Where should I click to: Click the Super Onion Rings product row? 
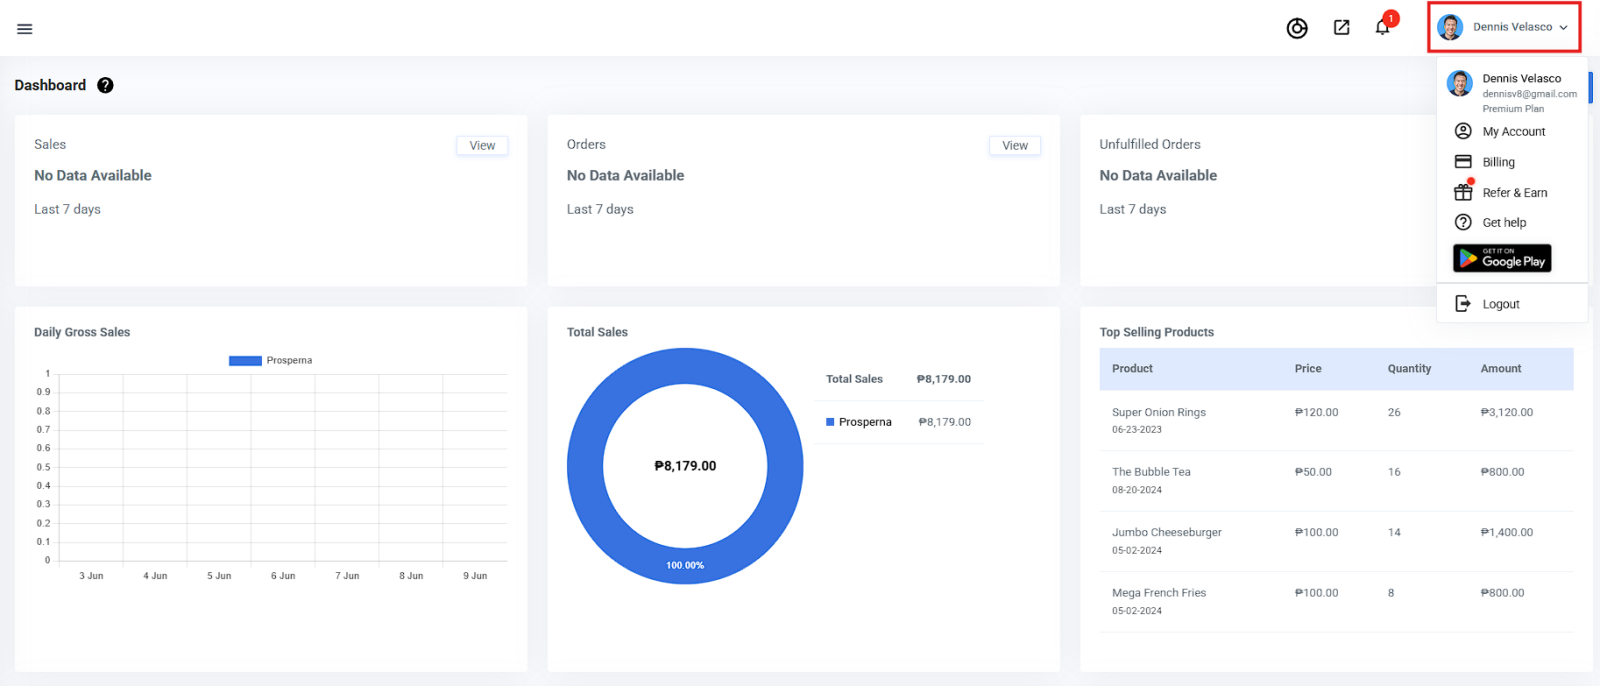pos(1336,420)
